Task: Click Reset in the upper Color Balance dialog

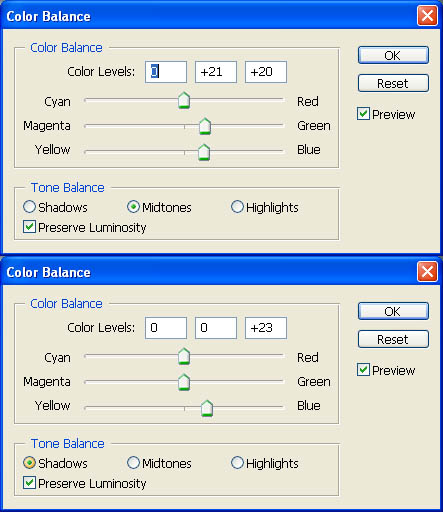Action: coord(393,83)
